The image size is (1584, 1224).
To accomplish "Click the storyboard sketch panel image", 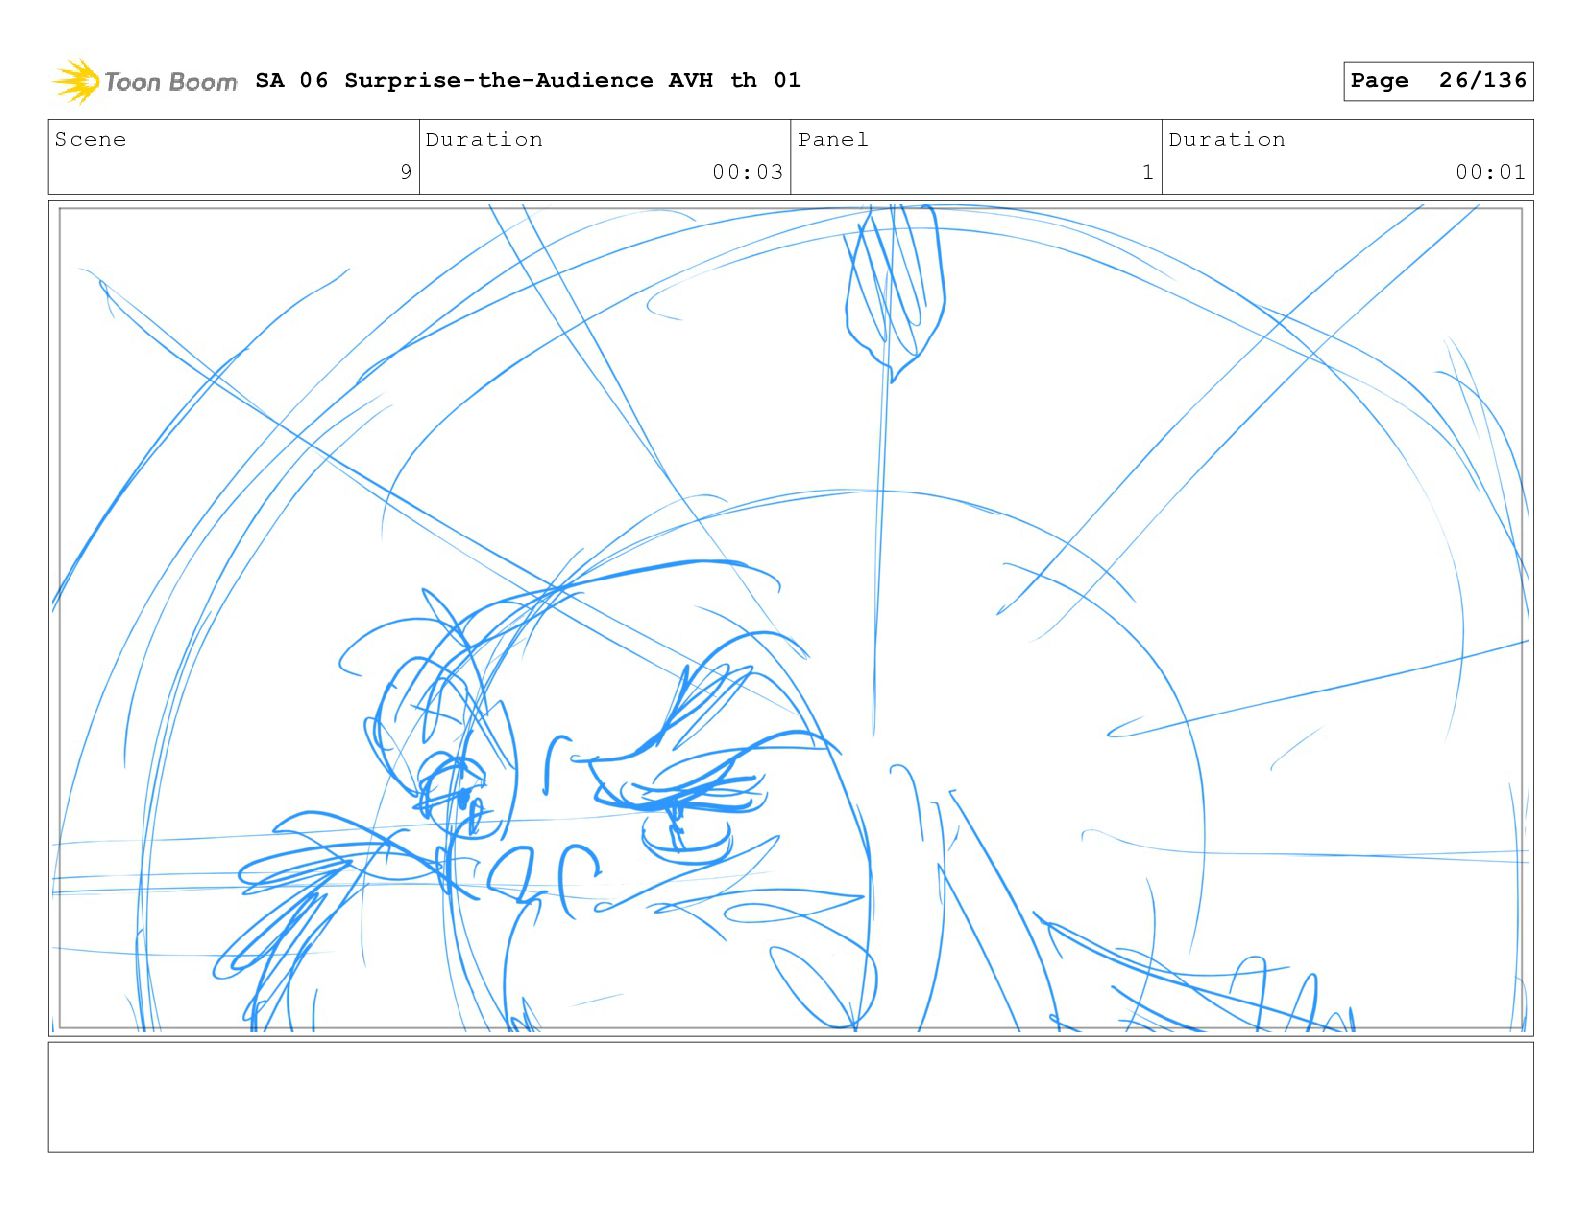I will pos(791,618).
